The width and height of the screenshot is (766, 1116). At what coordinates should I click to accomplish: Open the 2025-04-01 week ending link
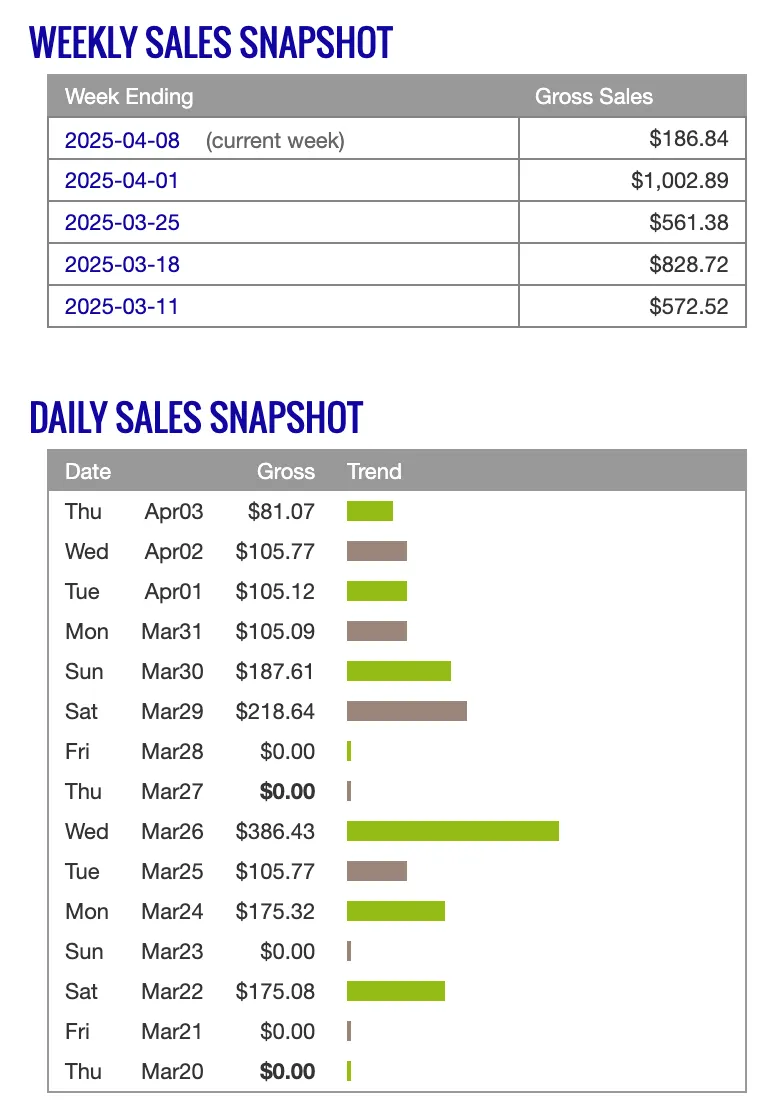[122, 180]
